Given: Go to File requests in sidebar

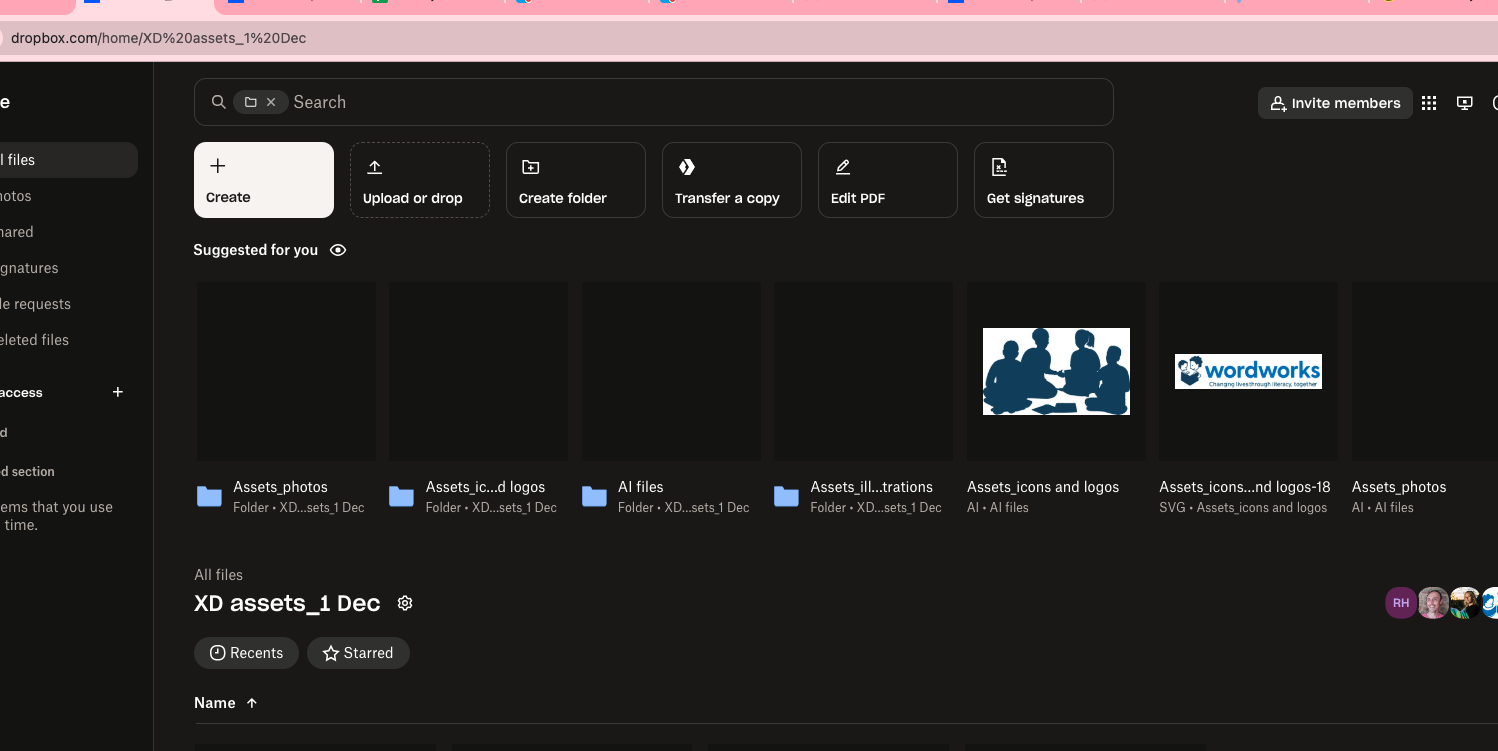Looking at the screenshot, I should pos(36,304).
